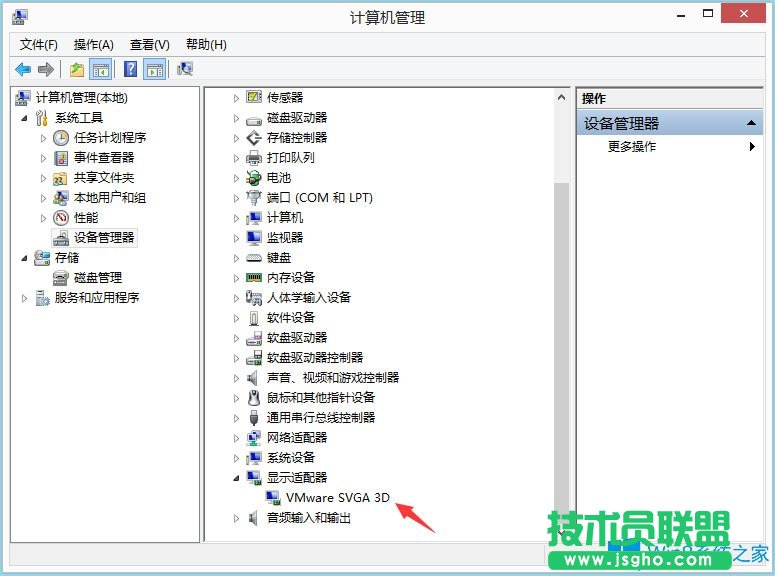Click the Back arrow toolbar icon
The height and width of the screenshot is (576, 775).
23,69
